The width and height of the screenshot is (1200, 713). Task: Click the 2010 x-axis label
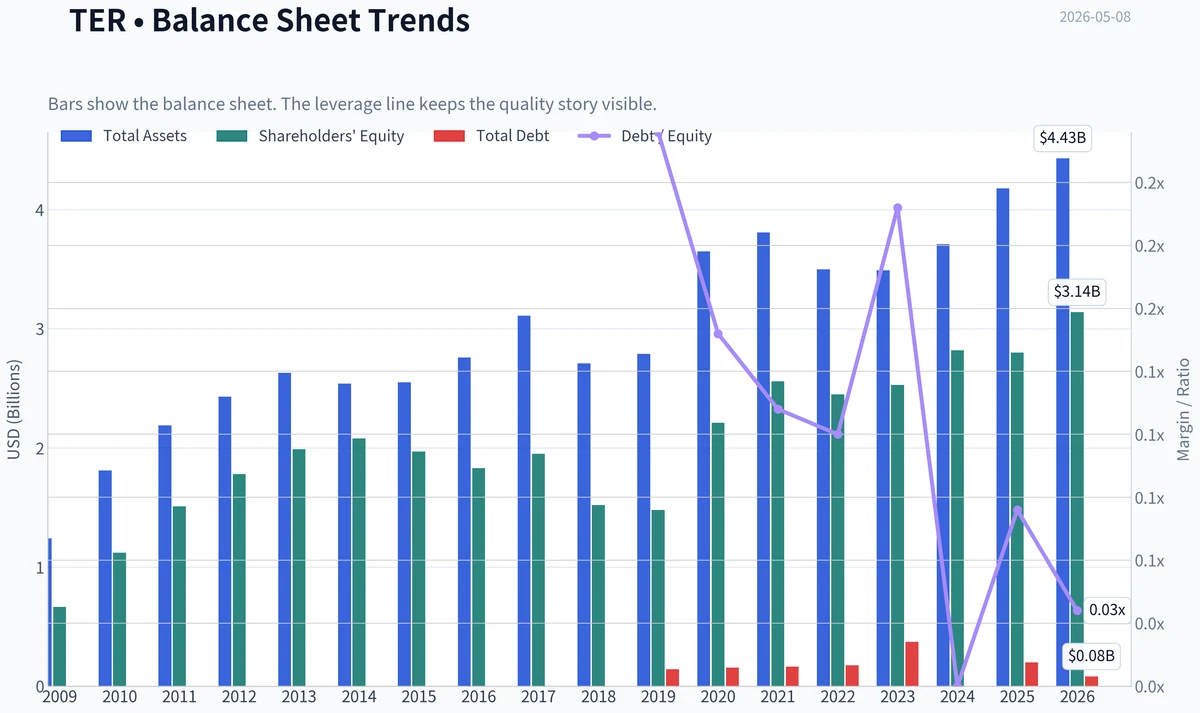pyautogui.click(x=120, y=697)
